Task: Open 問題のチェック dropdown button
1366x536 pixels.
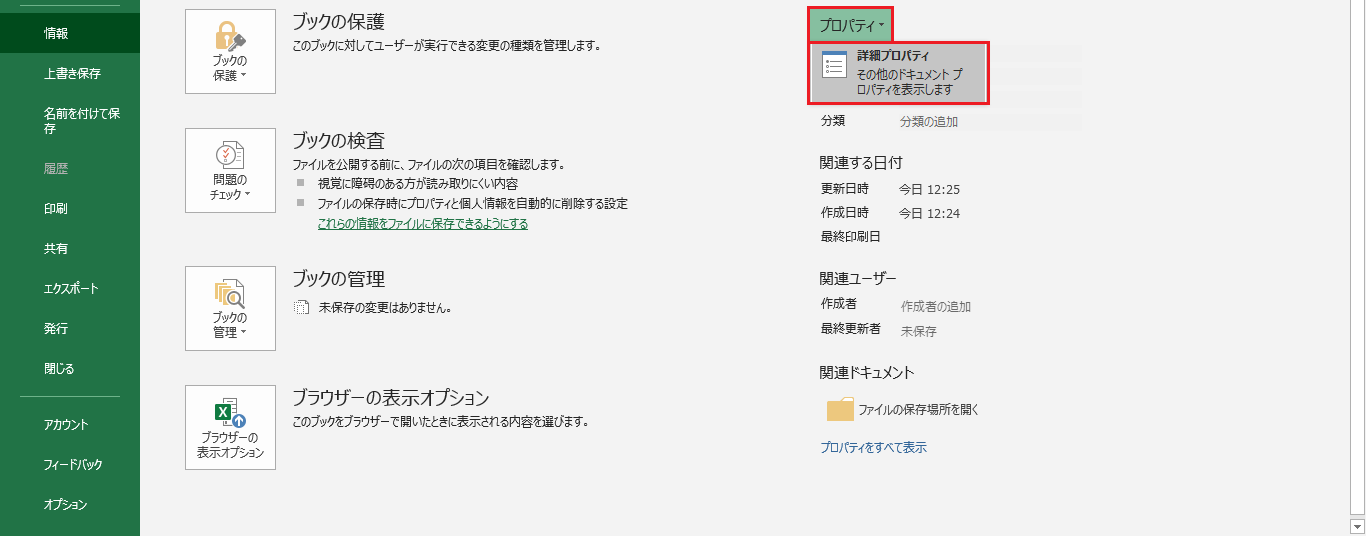Action: [x=230, y=170]
